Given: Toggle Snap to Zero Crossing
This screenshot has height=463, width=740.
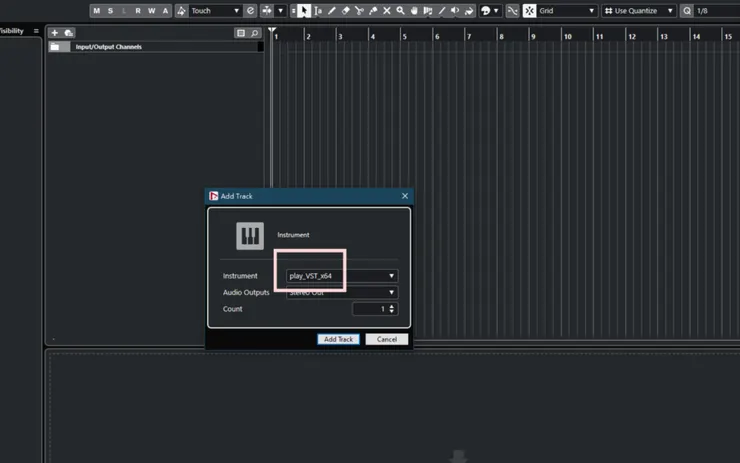Looking at the screenshot, I should point(512,10).
